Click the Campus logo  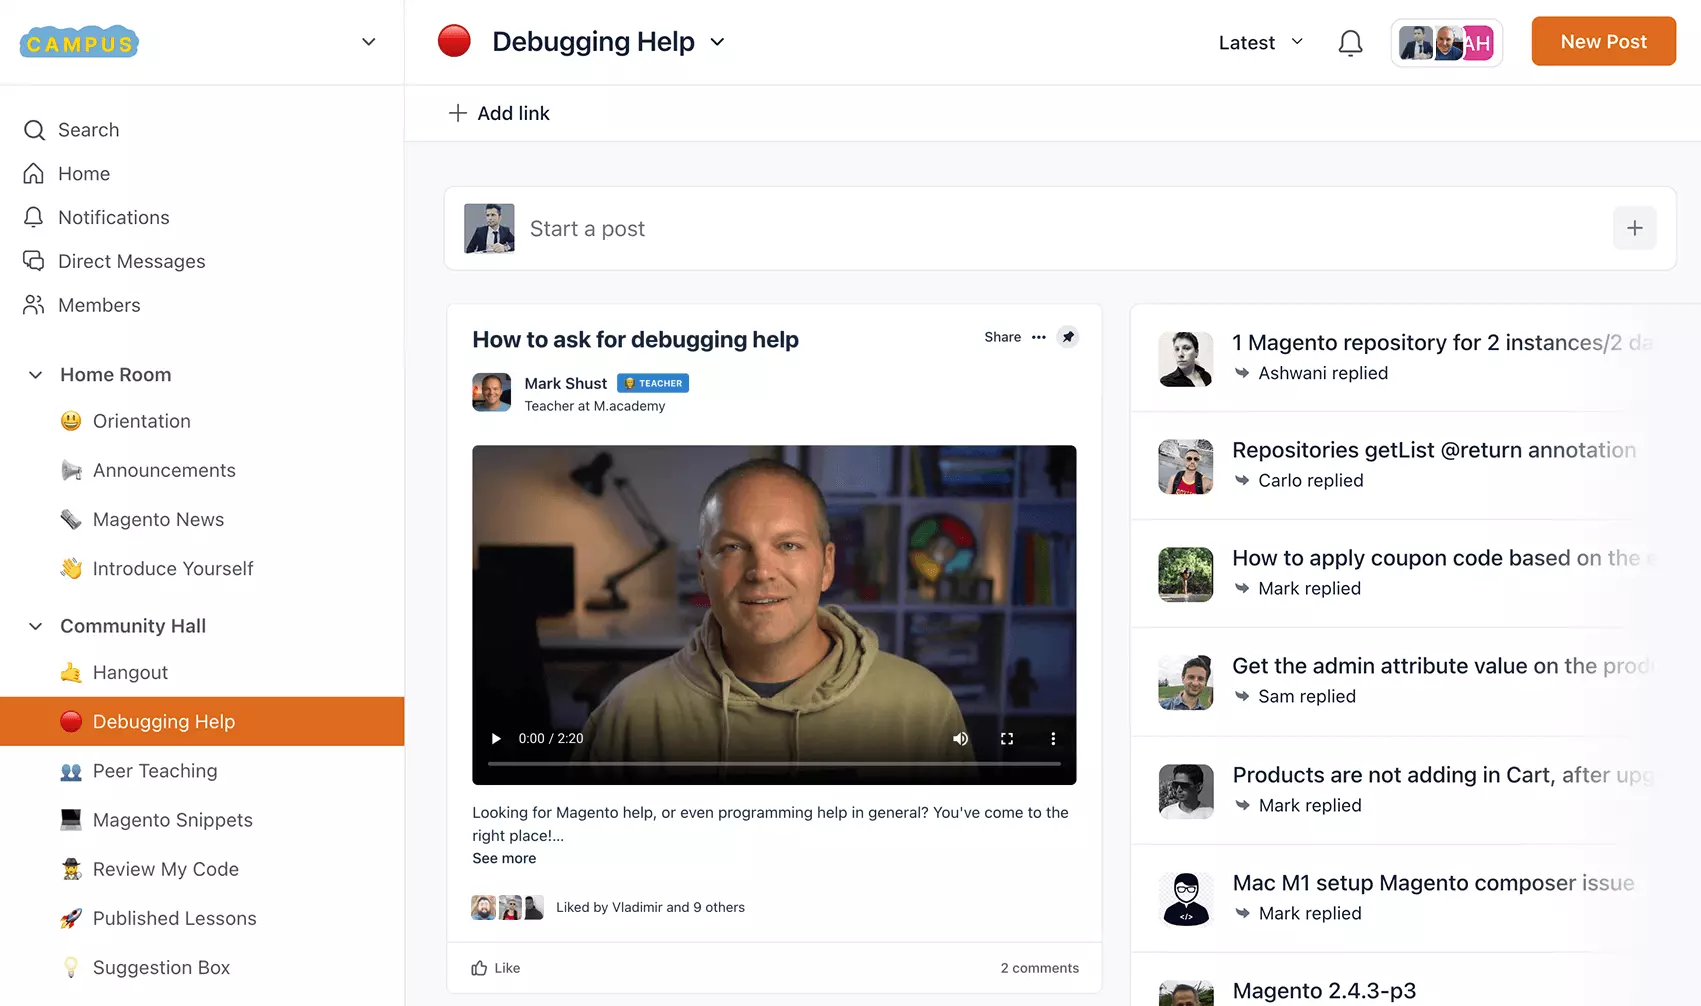[79, 42]
